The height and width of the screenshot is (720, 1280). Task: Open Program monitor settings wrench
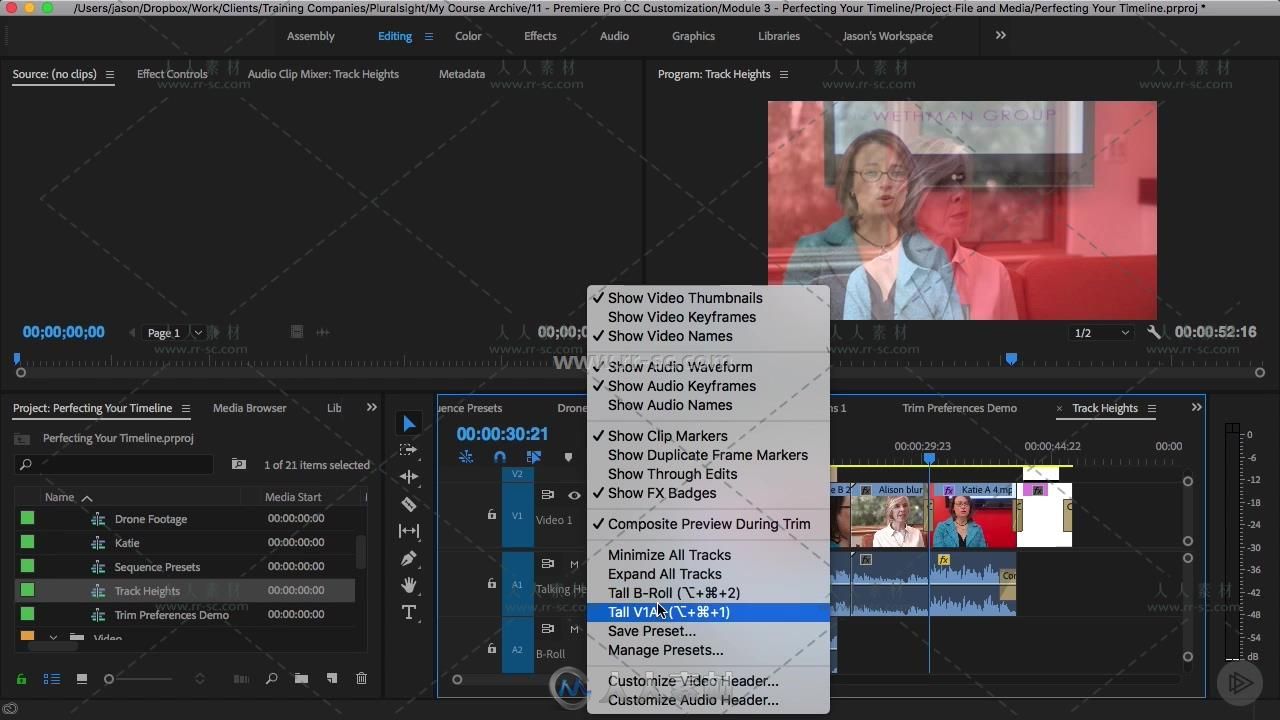(x=1153, y=332)
